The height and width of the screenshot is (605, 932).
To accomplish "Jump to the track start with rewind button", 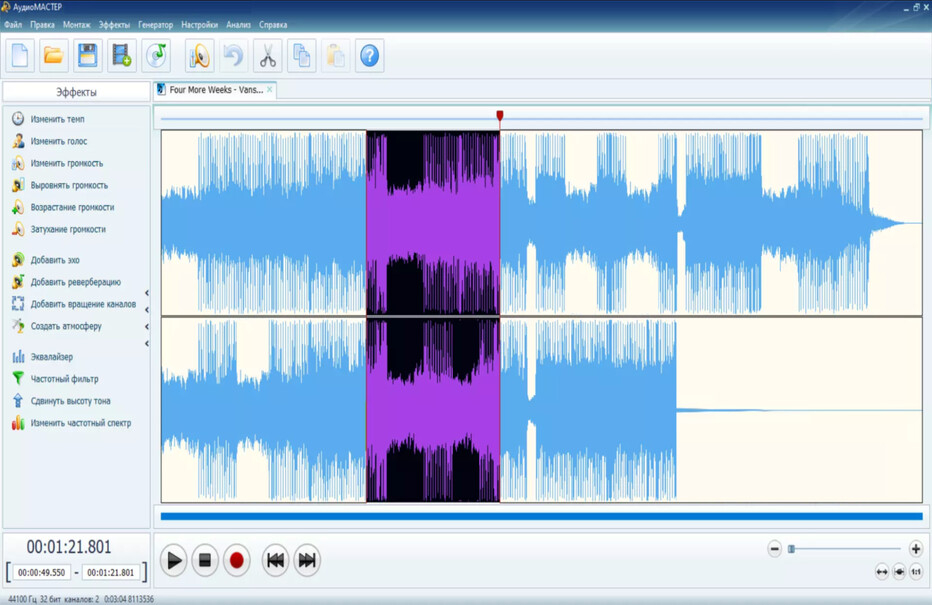I will (x=275, y=561).
